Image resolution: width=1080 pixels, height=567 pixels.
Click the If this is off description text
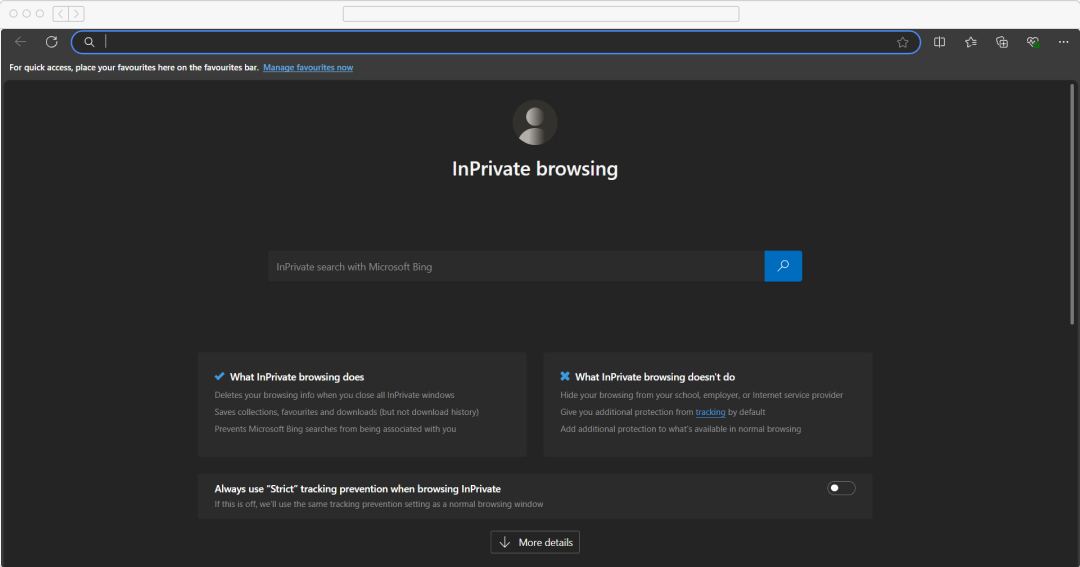378,504
